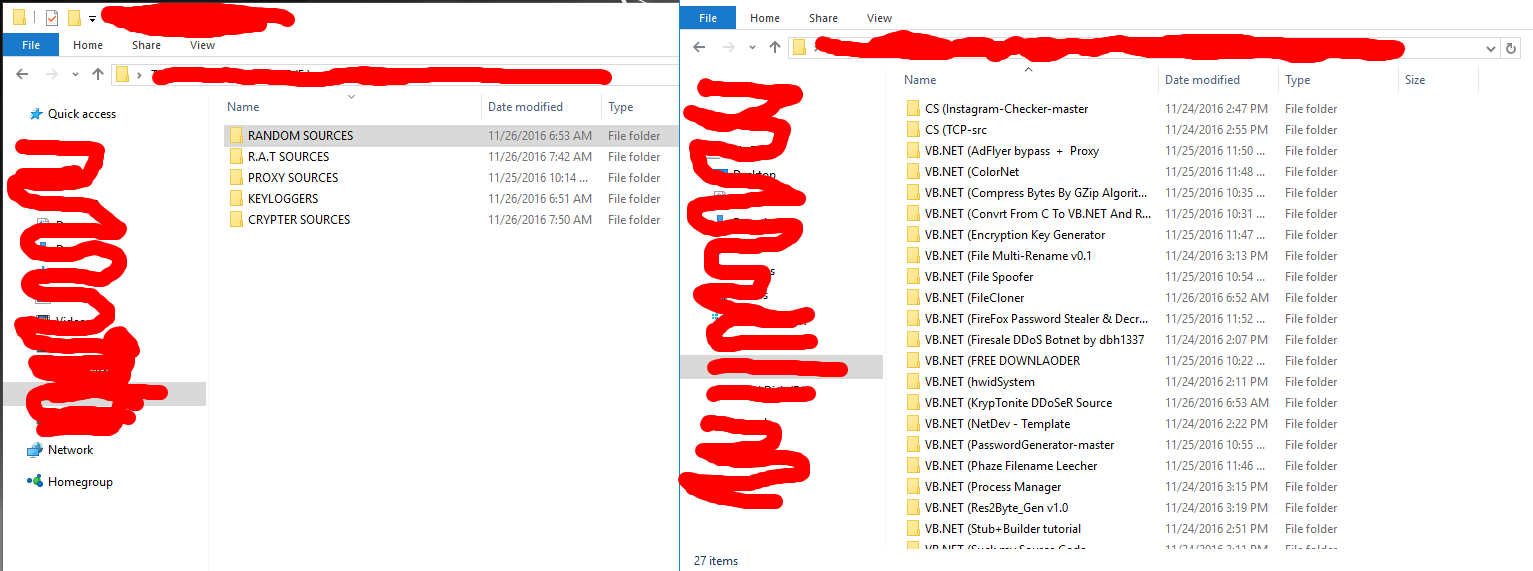Click Properties checkmark icon in quick access toolbar

click(x=52, y=17)
